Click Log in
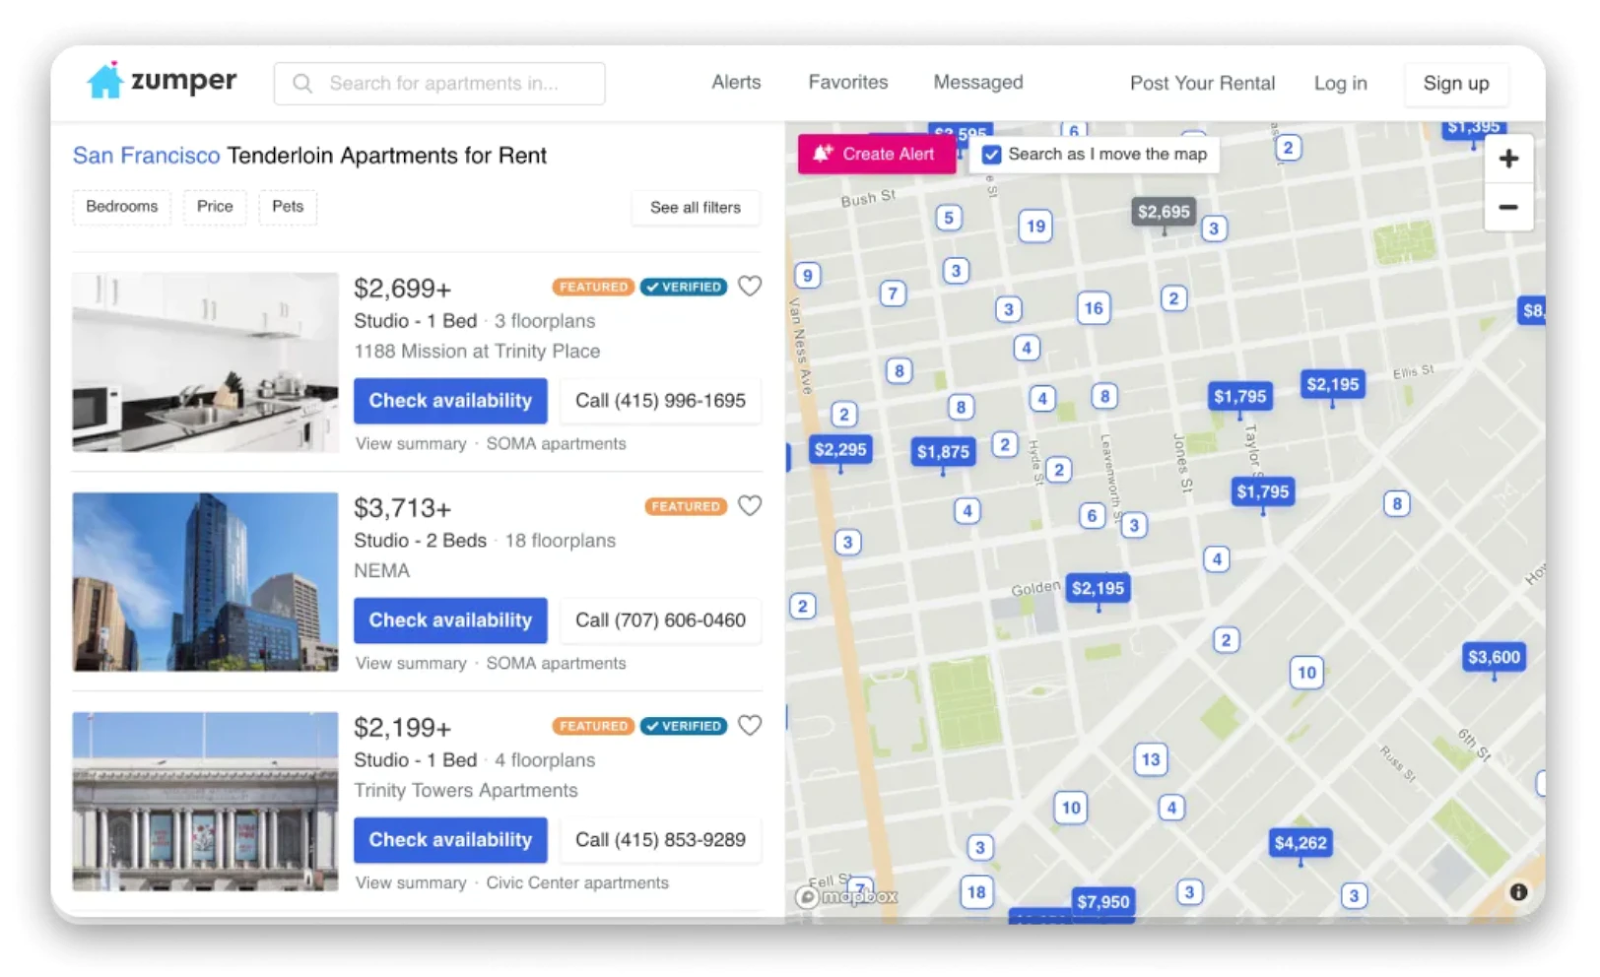Image resolution: width=1600 pixels, height=977 pixels. point(1340,84)
